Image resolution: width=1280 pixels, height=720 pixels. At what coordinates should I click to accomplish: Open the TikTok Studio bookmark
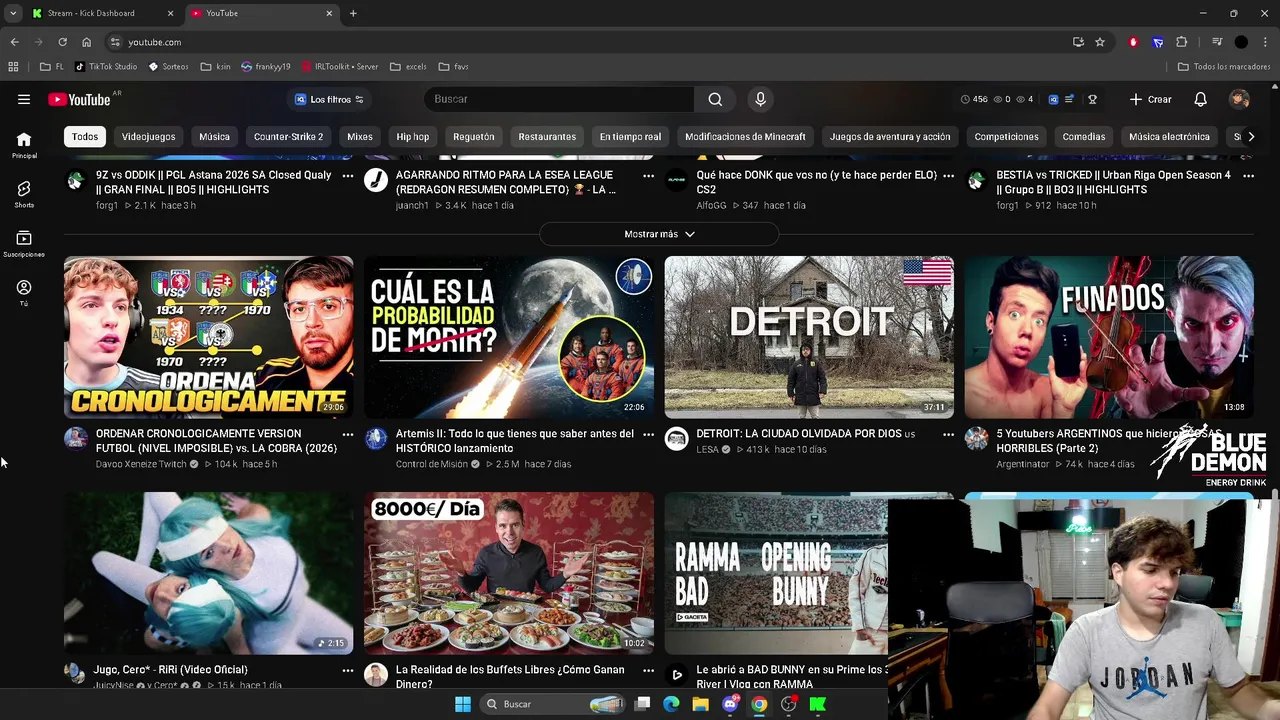(106, 67)
